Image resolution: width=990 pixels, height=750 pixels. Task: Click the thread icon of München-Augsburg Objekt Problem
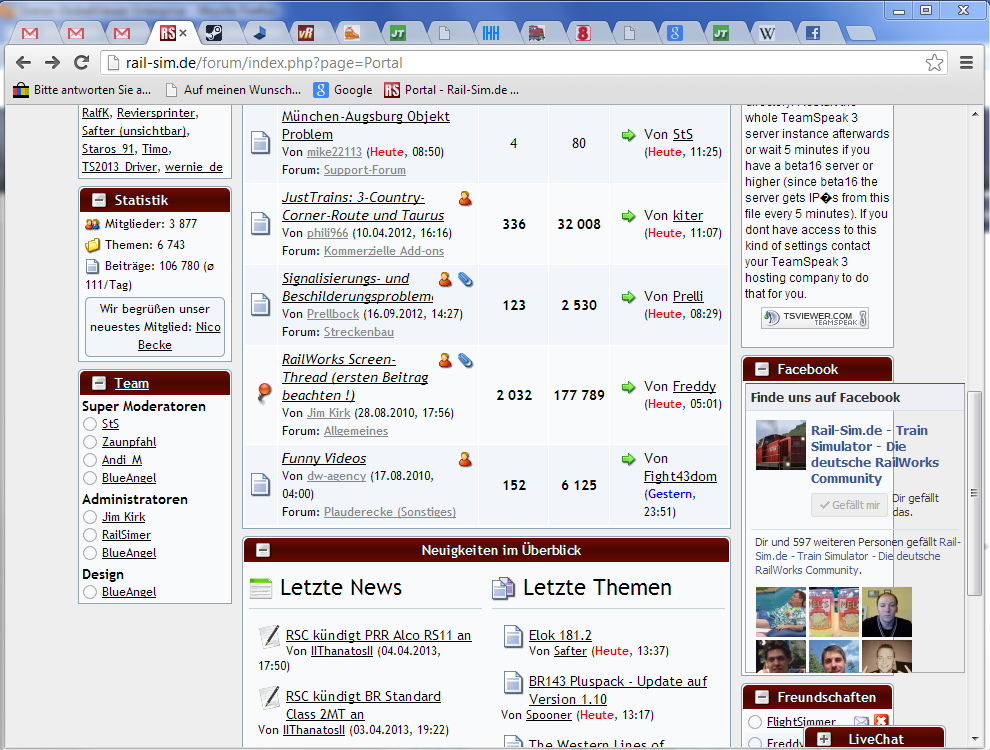(261, 143)
